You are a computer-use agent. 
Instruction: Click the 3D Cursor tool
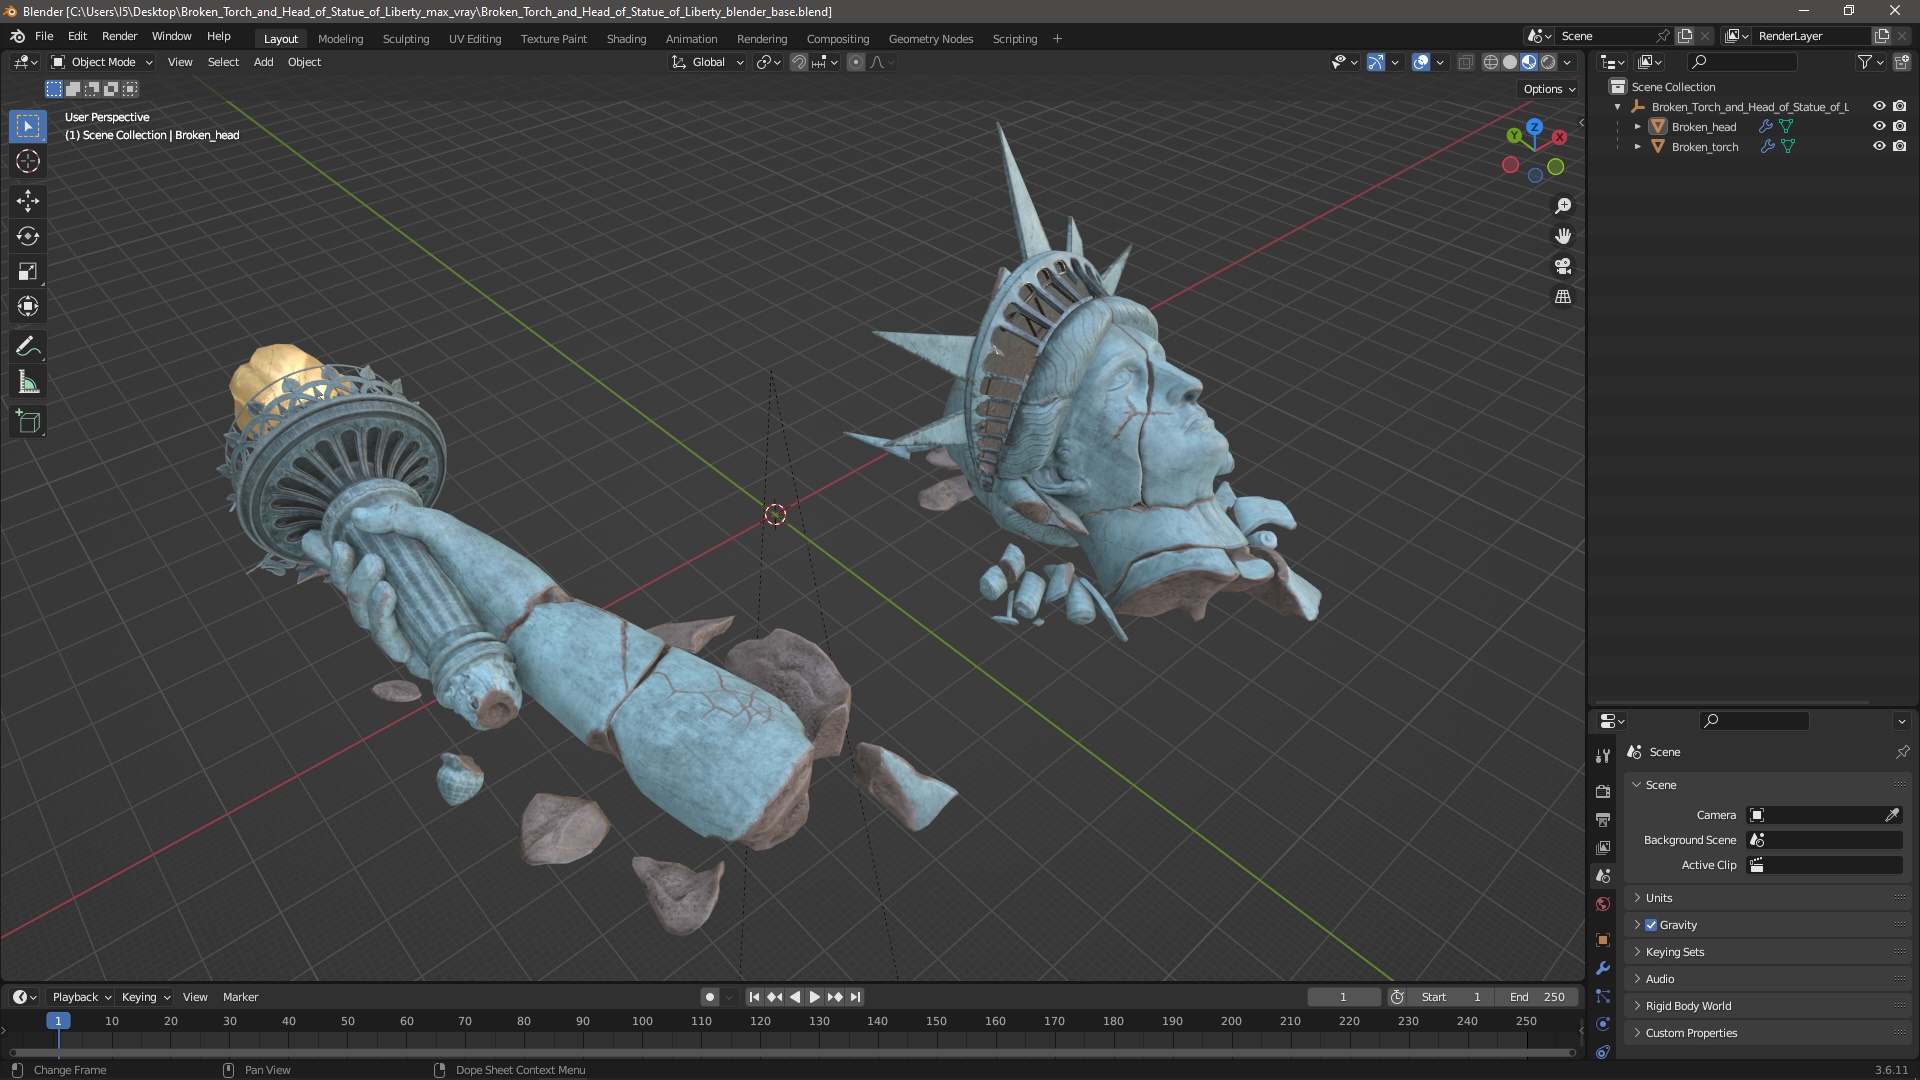coord(28,161)
